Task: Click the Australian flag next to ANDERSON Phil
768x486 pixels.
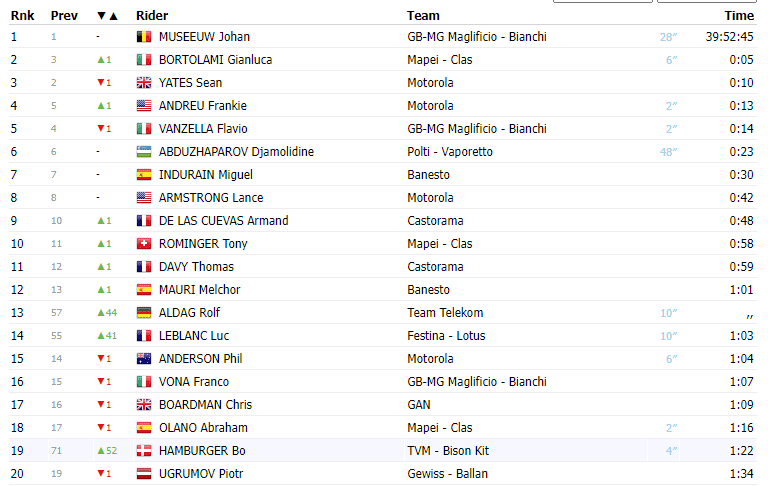Action: [x=144, y=359]
